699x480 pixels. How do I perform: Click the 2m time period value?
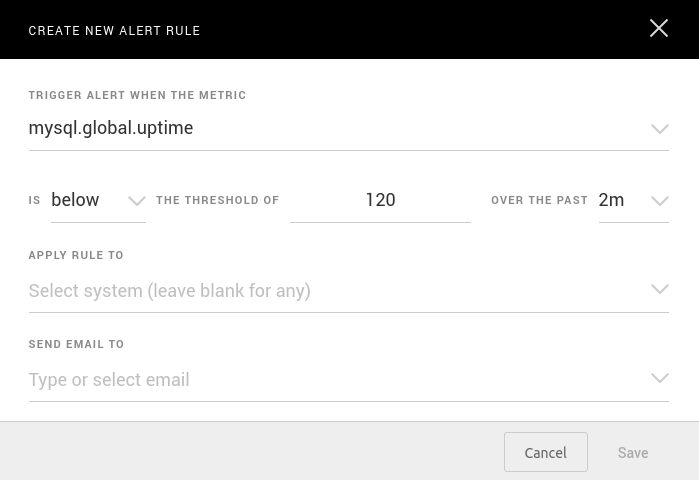(x=611, y=200)
